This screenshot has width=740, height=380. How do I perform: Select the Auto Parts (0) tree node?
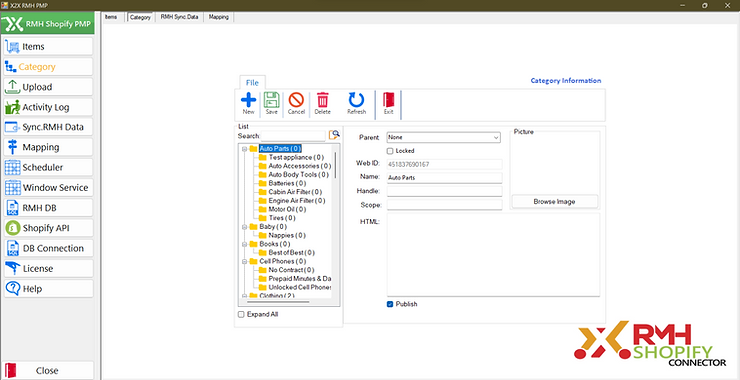point(280,149)
